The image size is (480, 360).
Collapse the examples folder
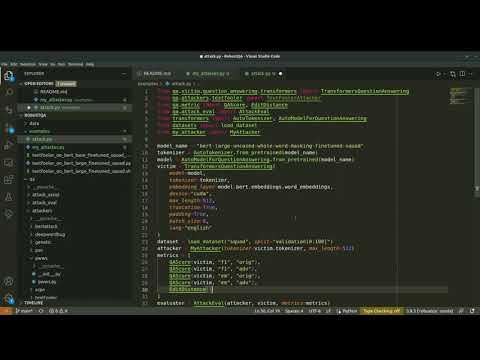point(39,131)
